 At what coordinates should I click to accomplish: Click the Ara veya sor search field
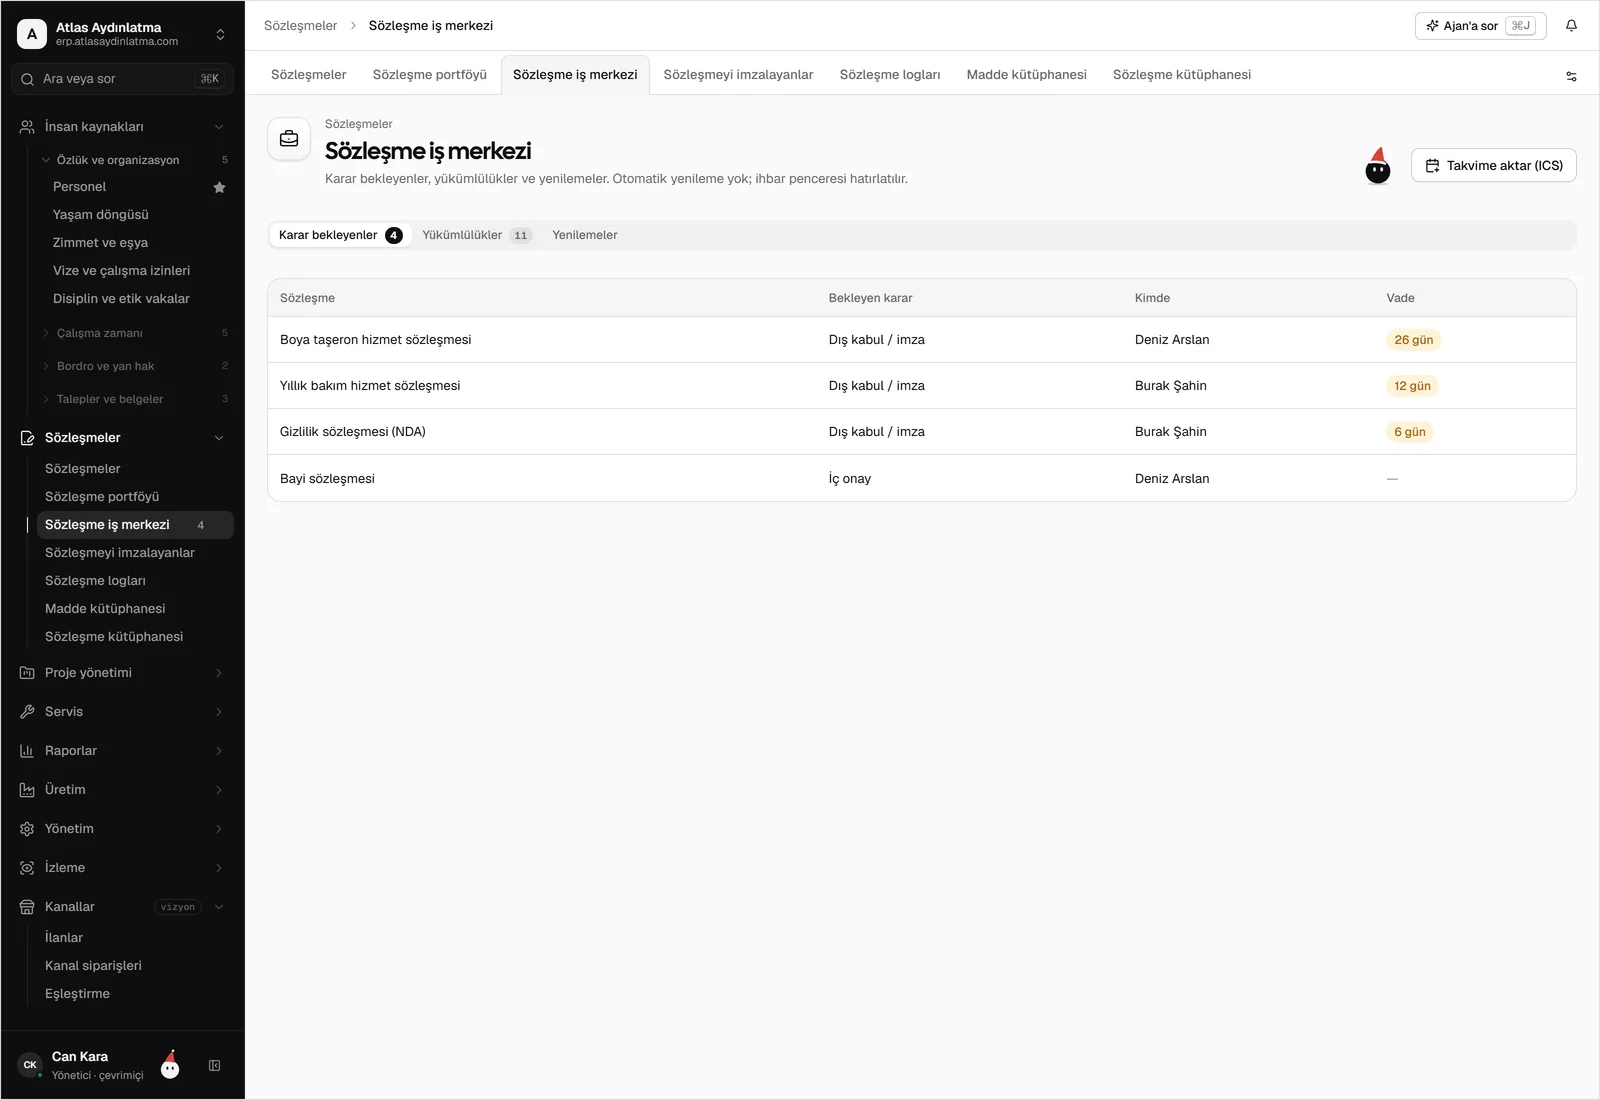(122, 79)
